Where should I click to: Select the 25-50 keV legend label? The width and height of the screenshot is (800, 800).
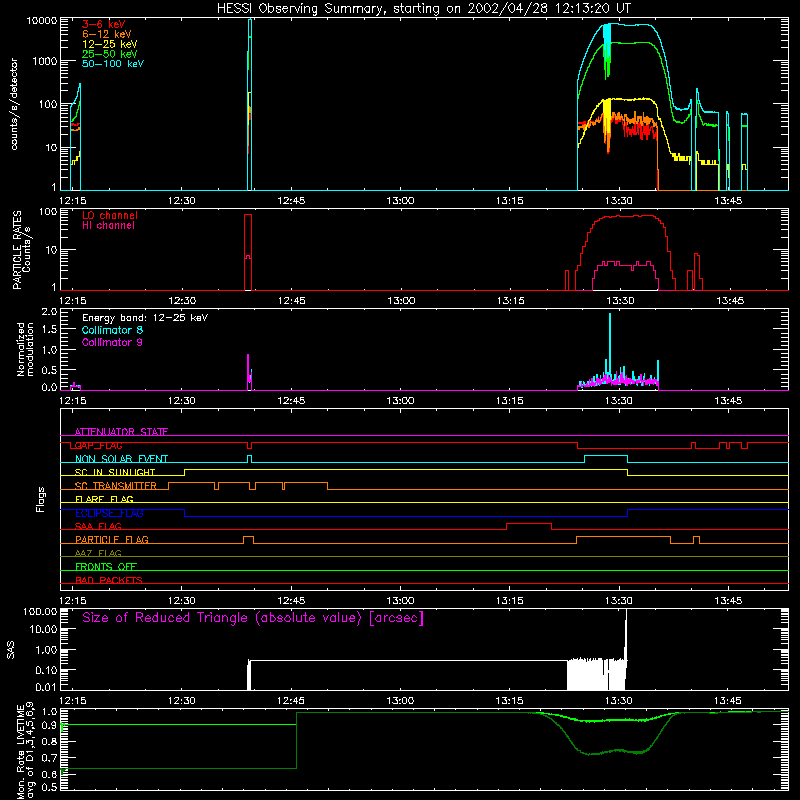(x=110, y=54)
